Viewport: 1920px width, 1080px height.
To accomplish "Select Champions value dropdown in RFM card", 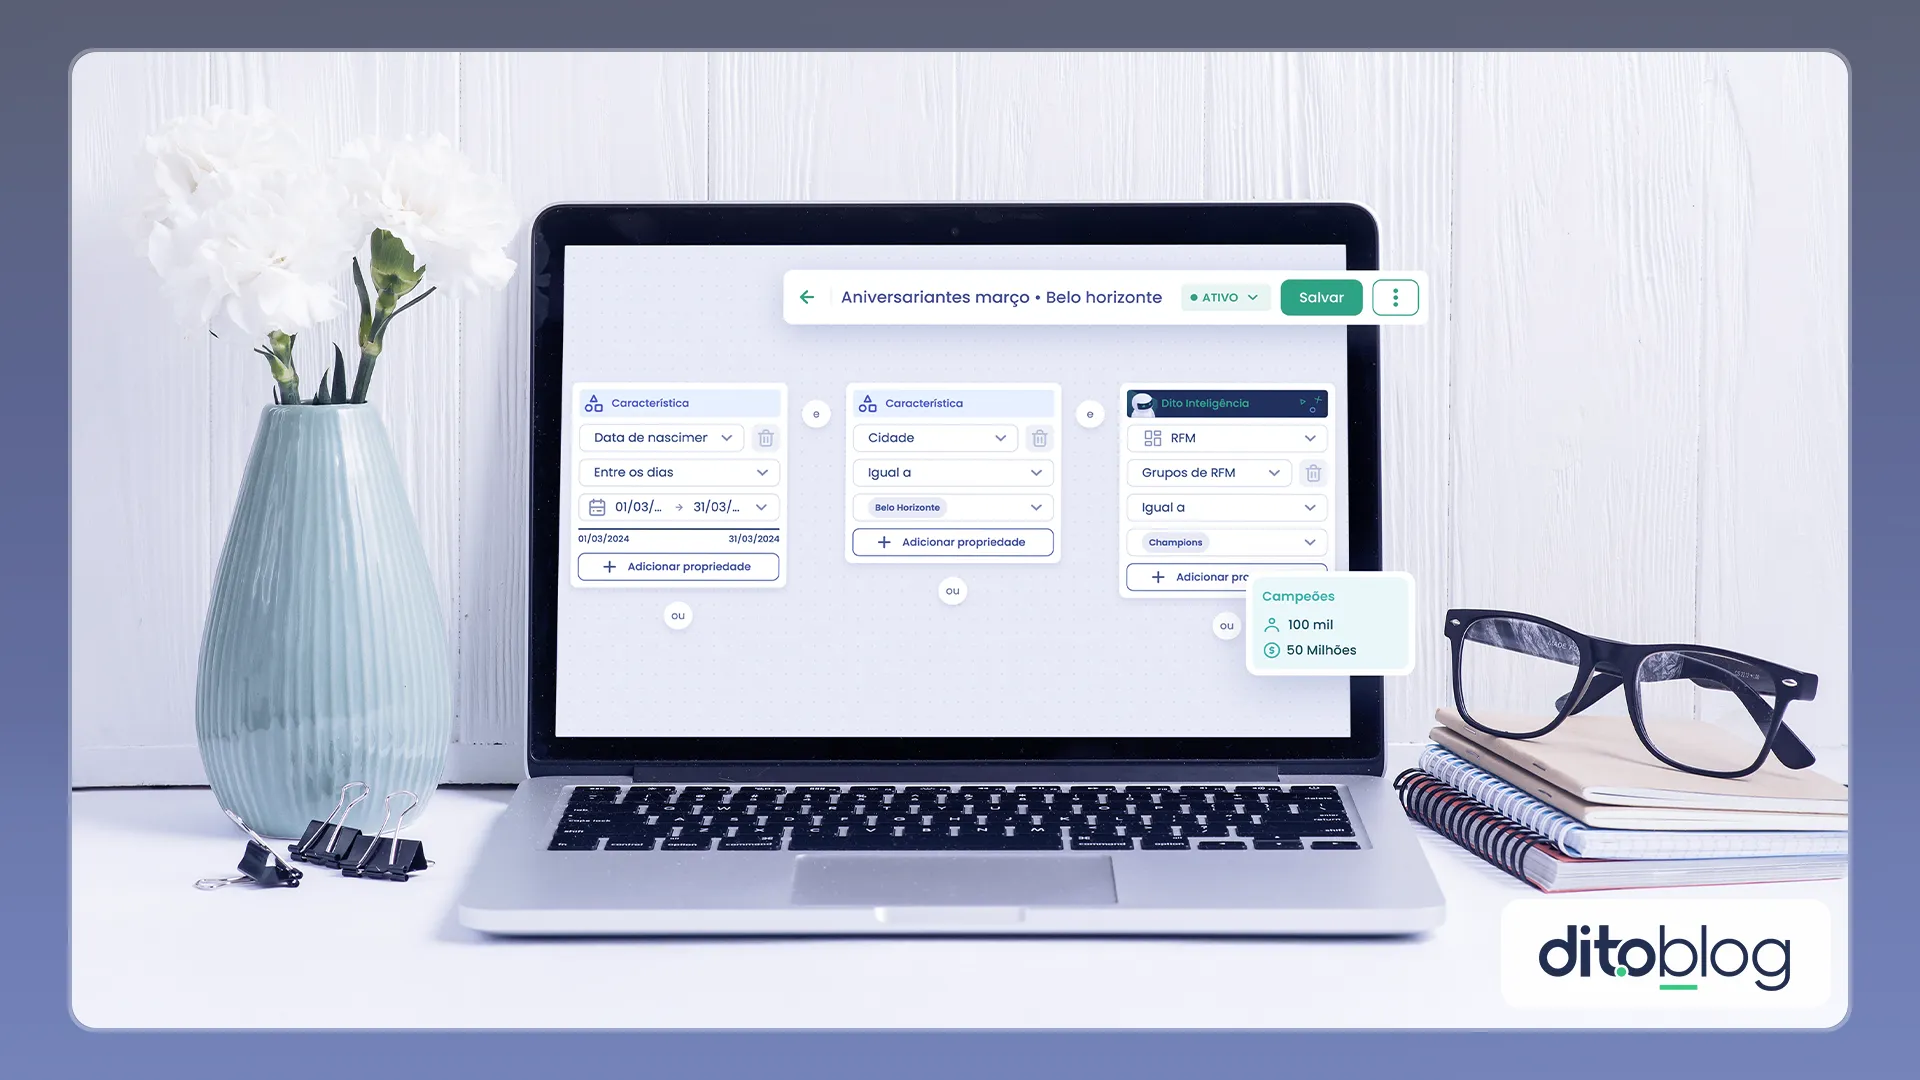I will (x=1226, y=542).
